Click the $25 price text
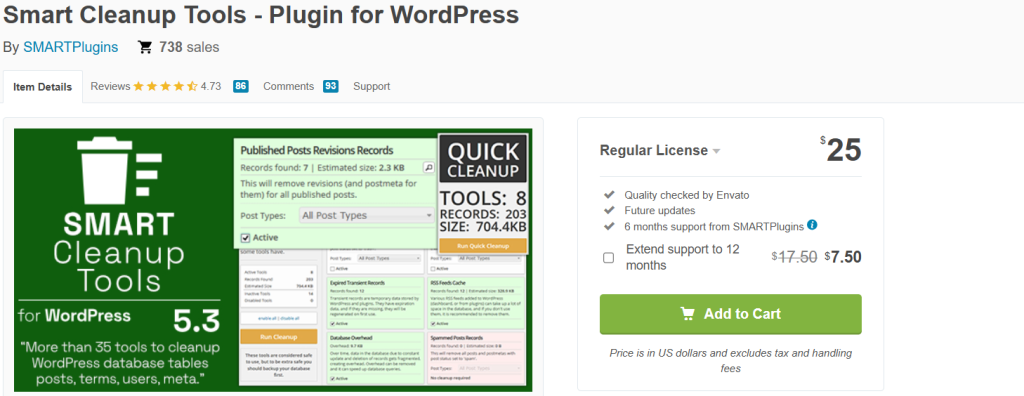The image size is (1024, 396). [841, 150]
